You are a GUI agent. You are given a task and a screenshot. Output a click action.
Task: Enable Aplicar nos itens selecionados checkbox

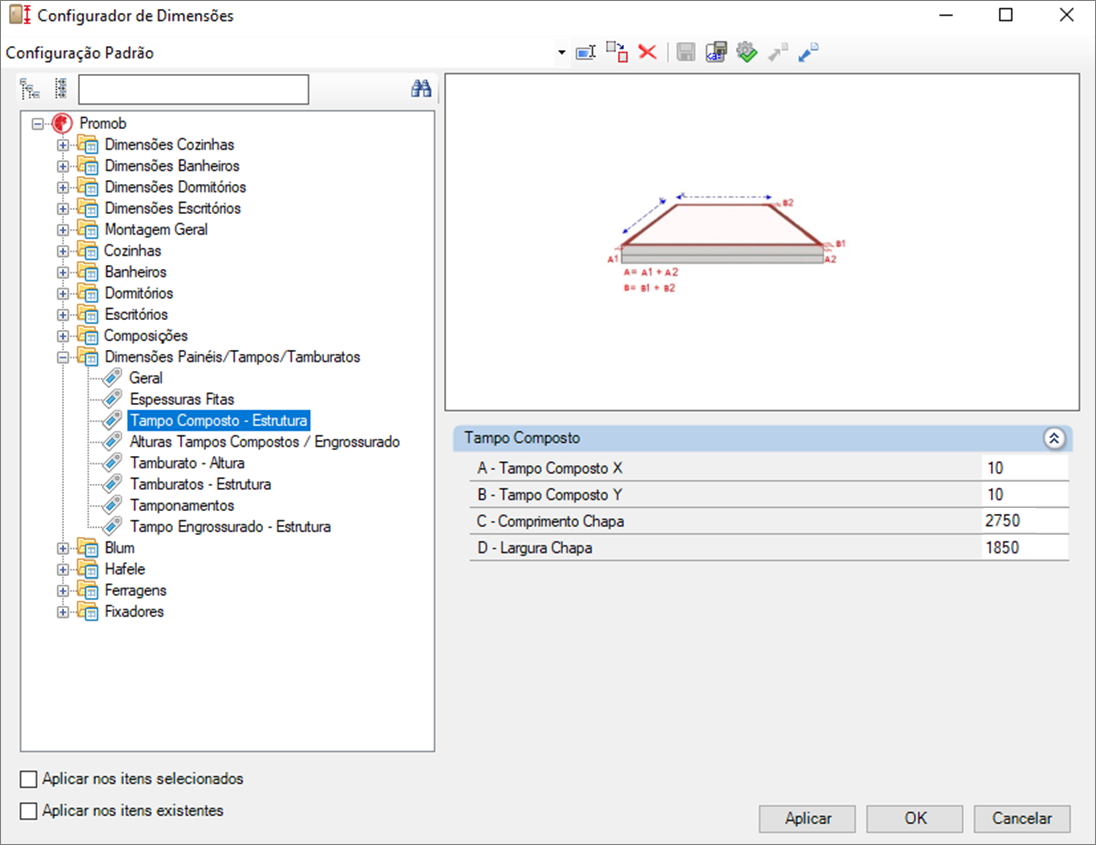click(x=29, y=779)
